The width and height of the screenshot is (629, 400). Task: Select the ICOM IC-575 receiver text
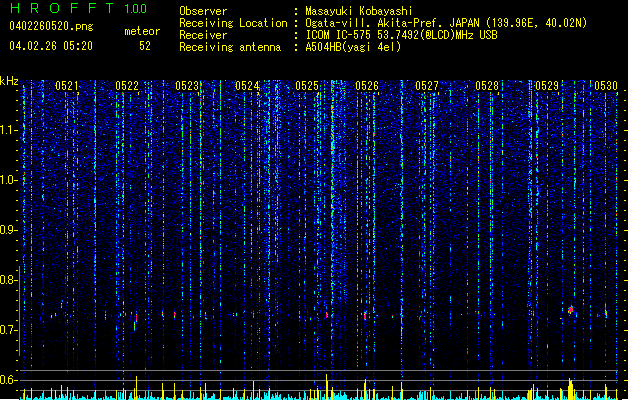click(401, 35)
